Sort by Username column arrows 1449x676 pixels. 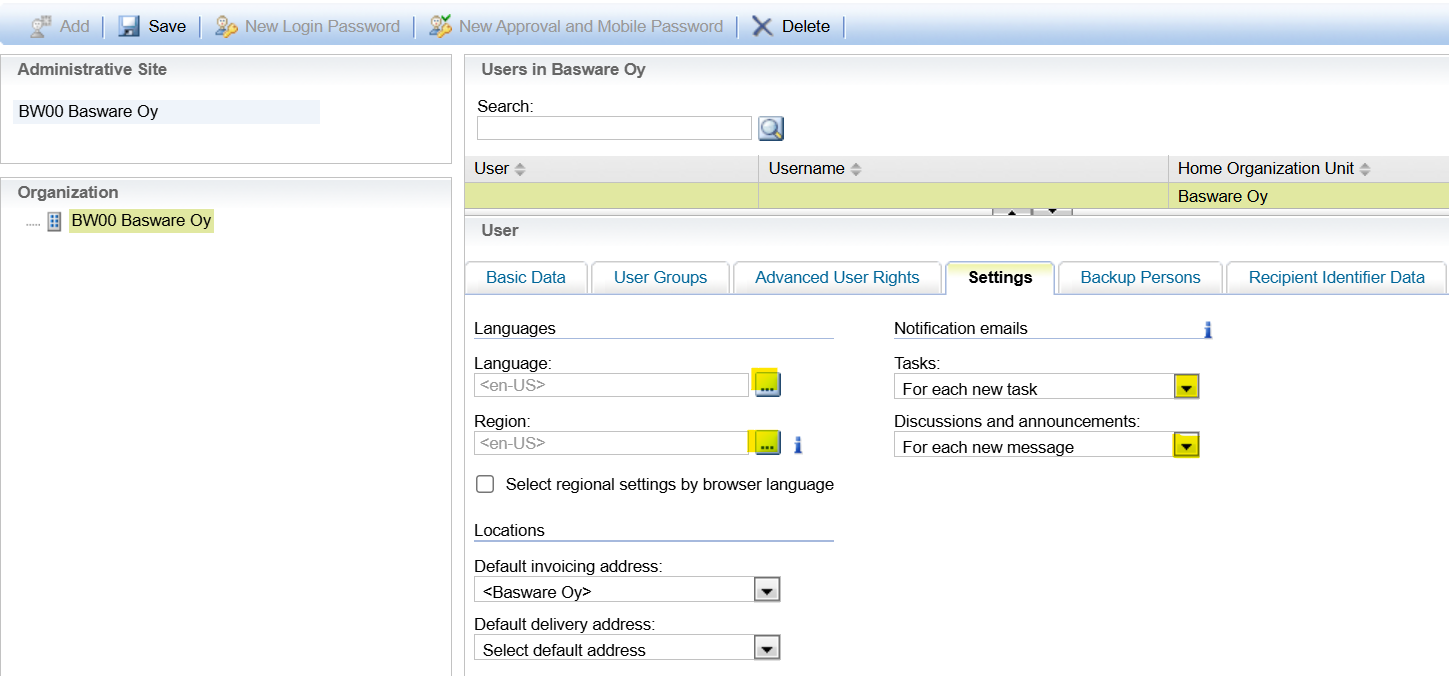click(x=856, y=169)
